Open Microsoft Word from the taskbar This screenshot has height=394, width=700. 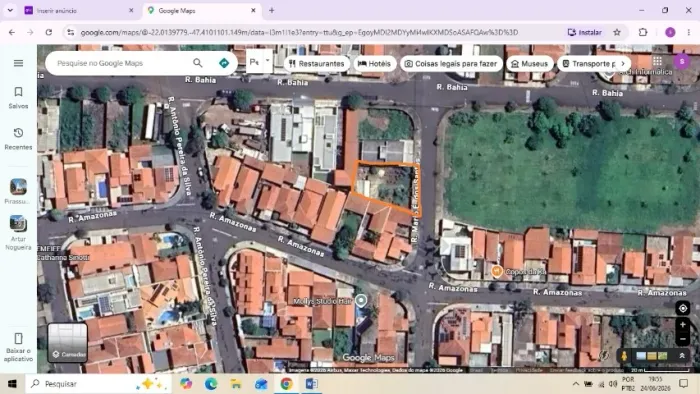pos(312,384)
